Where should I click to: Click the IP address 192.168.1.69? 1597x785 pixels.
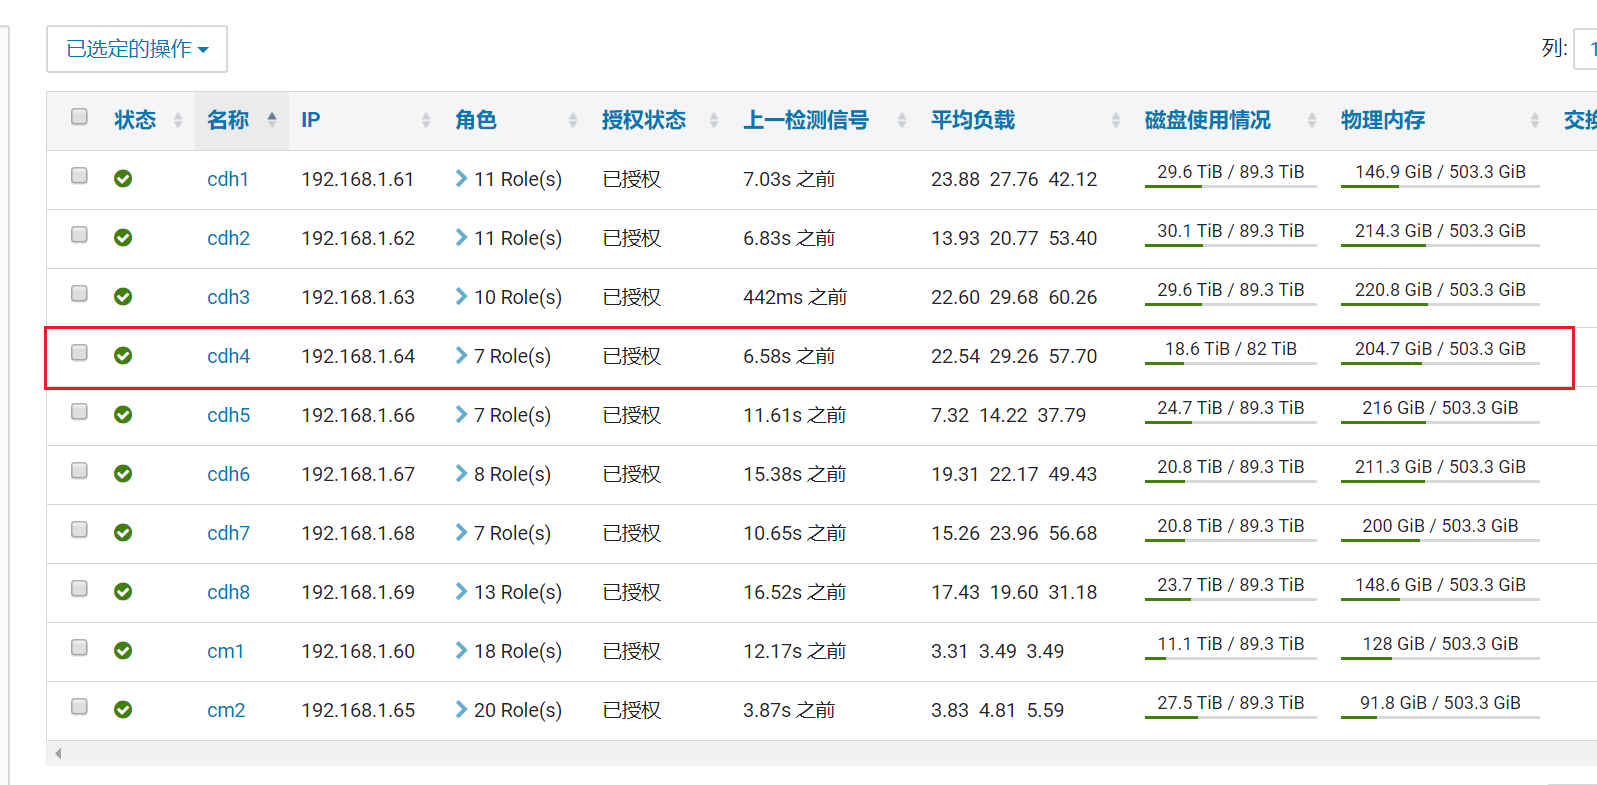point(358,592)
